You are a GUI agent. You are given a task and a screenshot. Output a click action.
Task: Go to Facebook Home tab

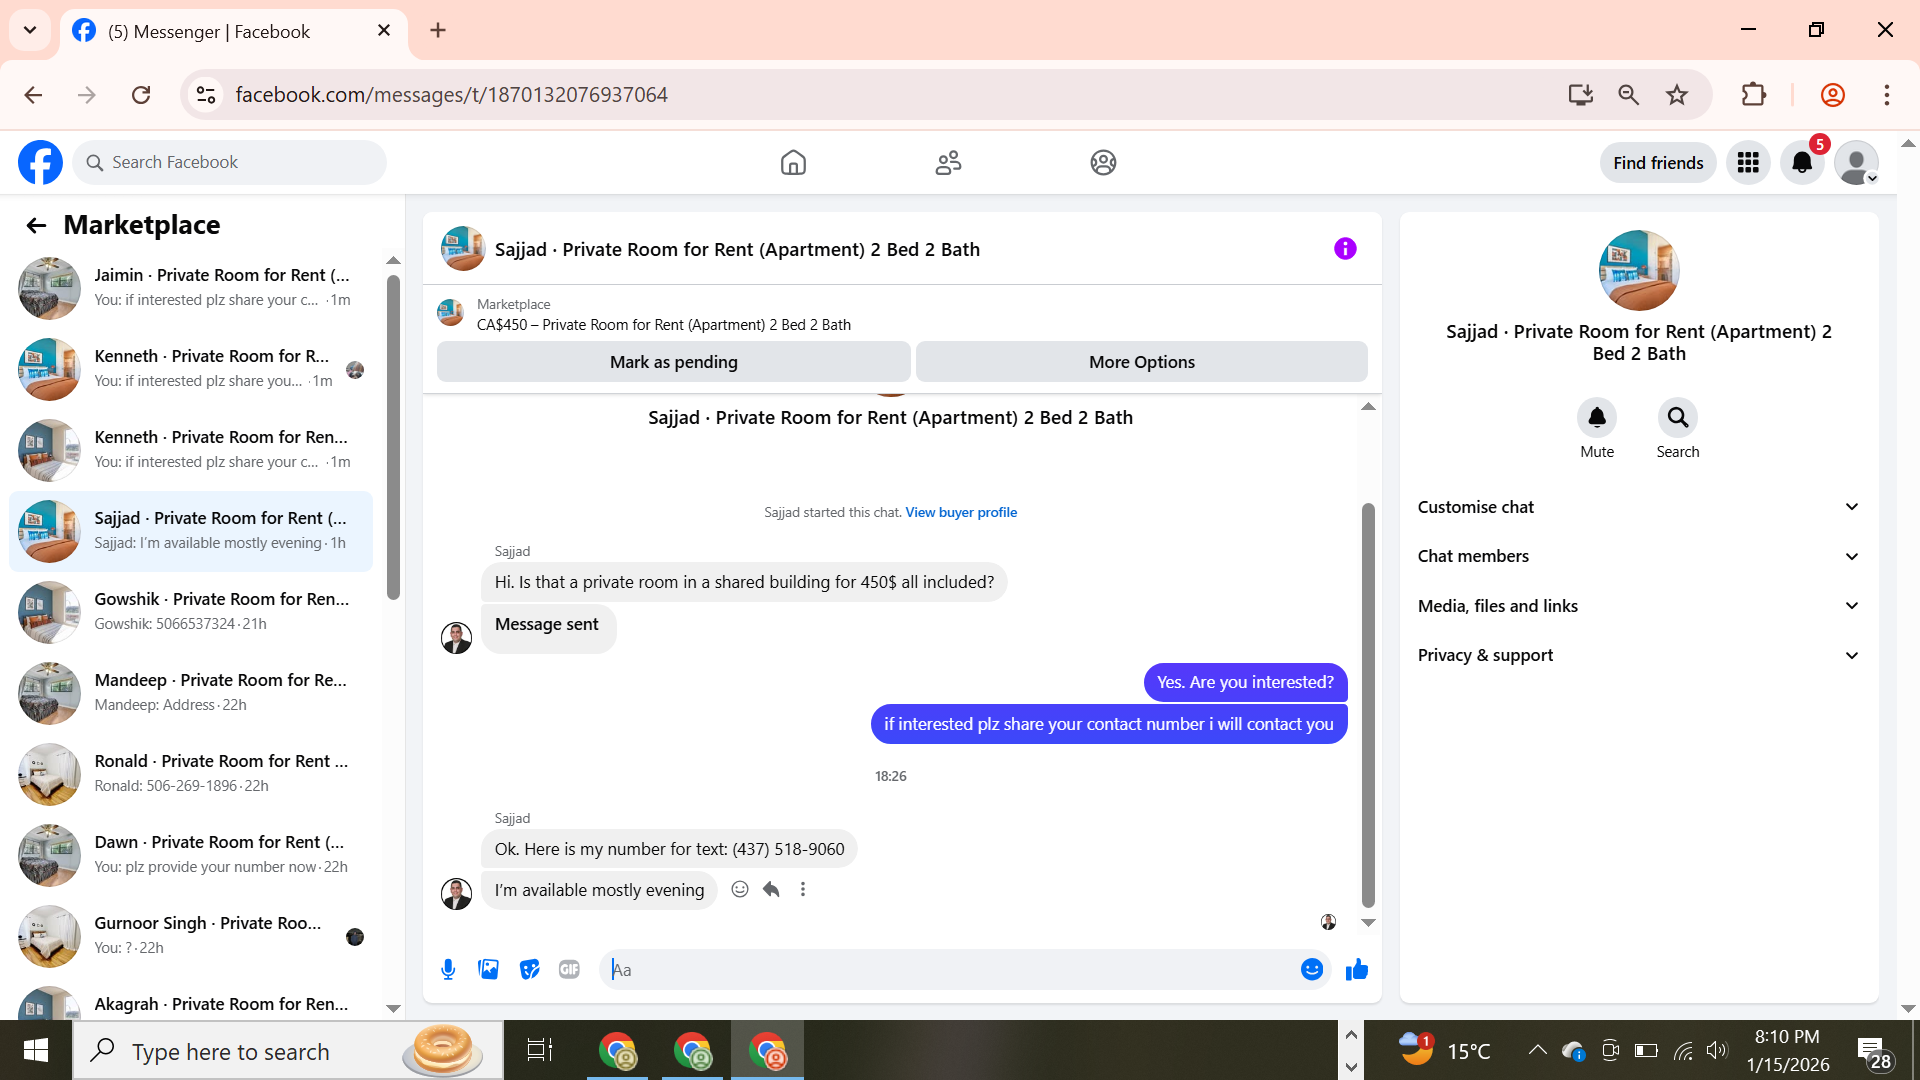(x=793, y=162)
